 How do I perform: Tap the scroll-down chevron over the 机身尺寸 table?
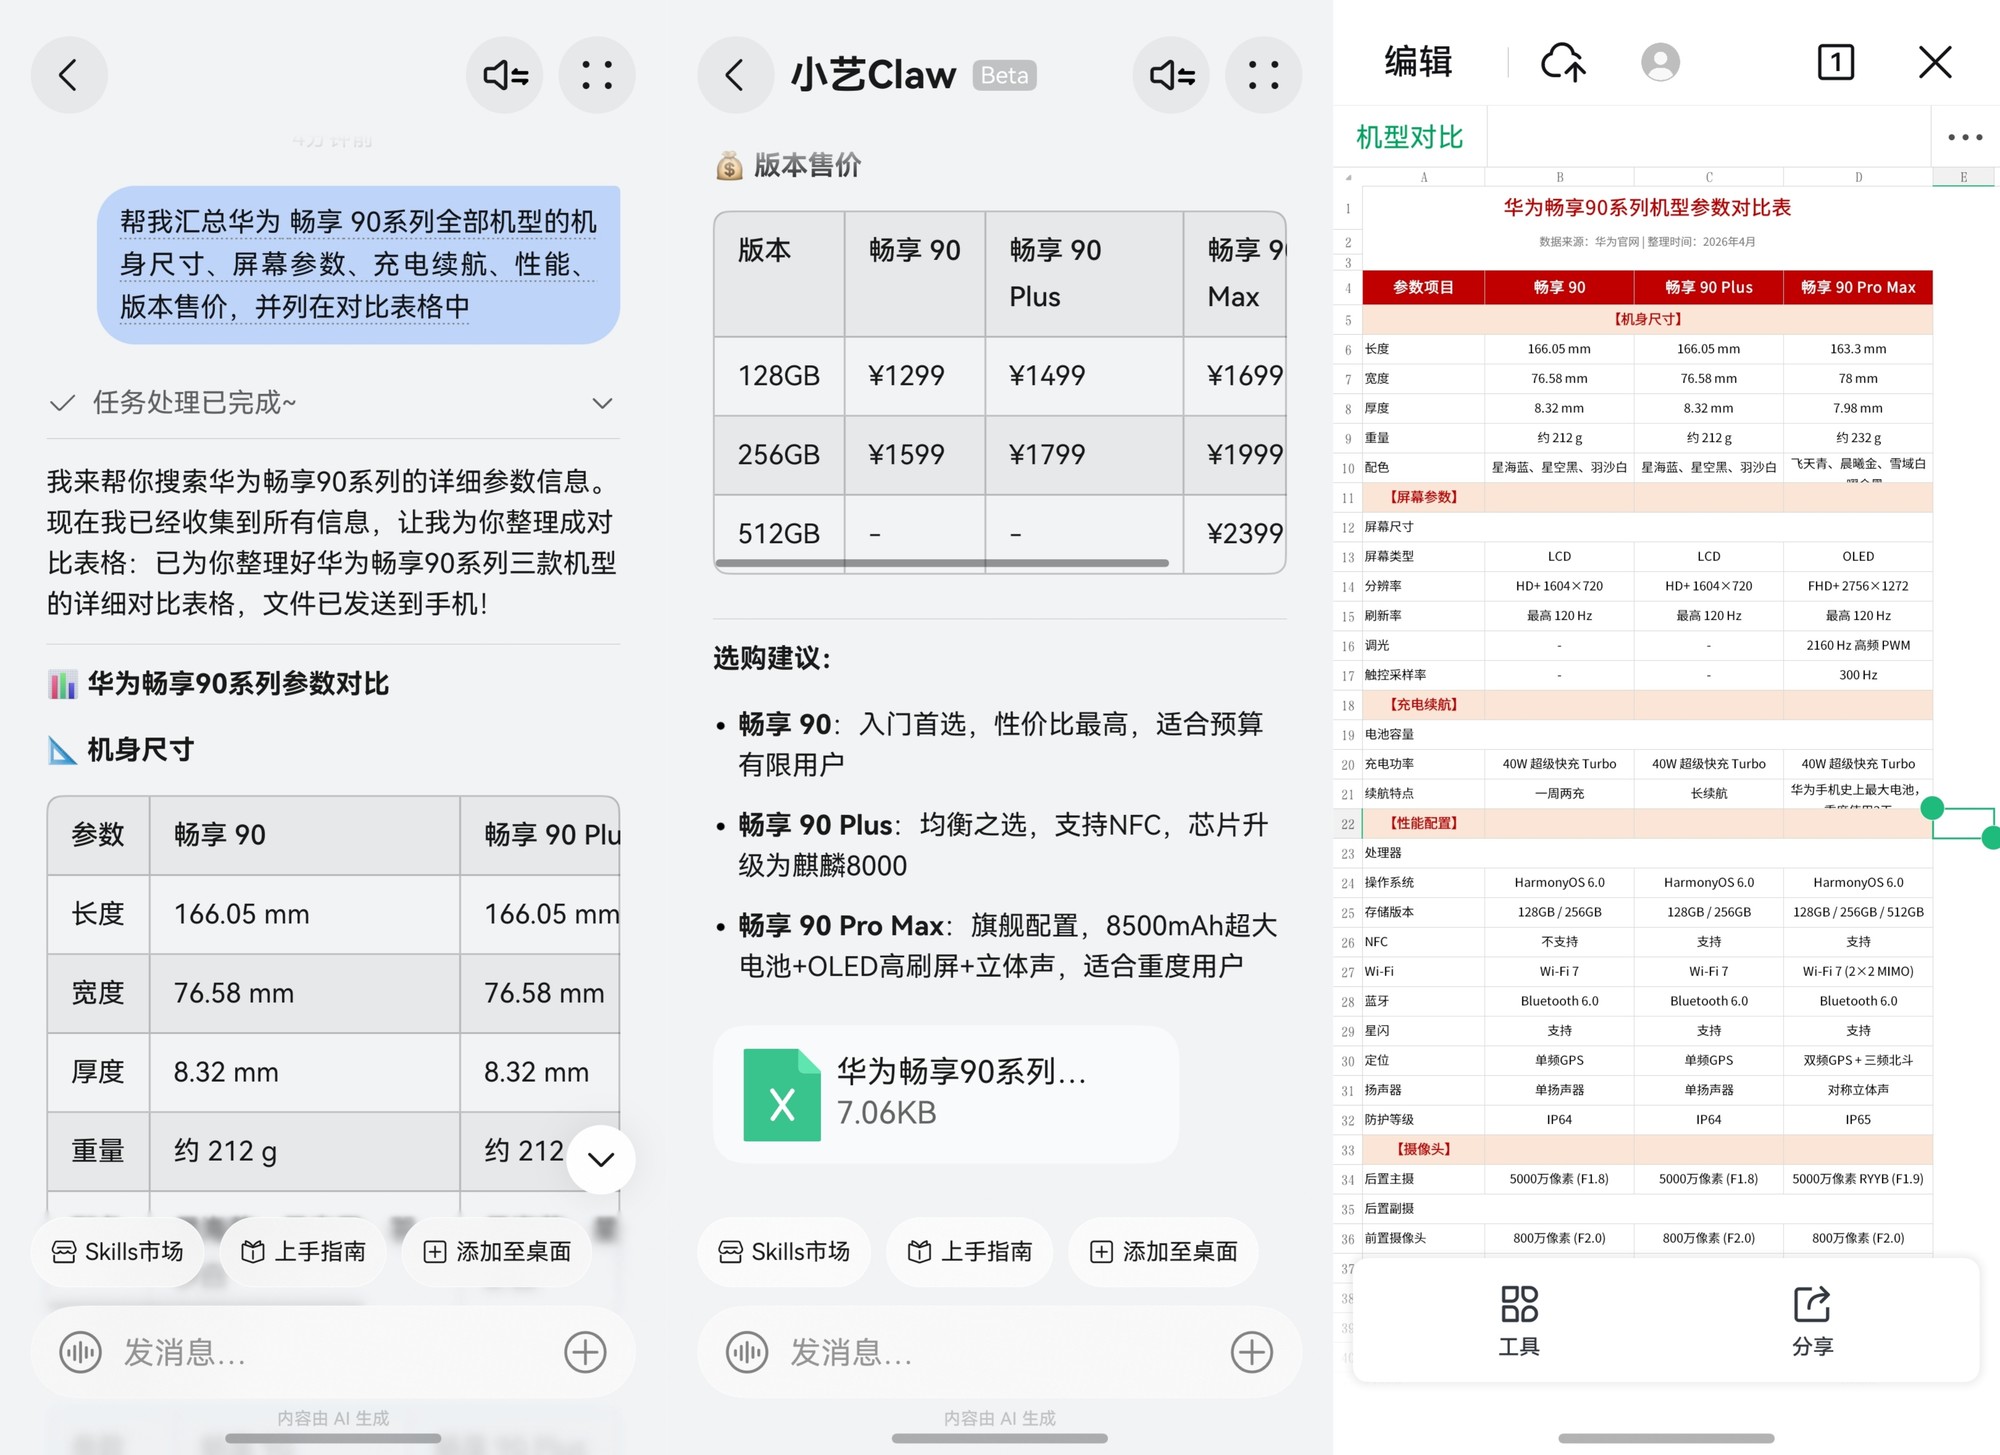pos(600,1159)
